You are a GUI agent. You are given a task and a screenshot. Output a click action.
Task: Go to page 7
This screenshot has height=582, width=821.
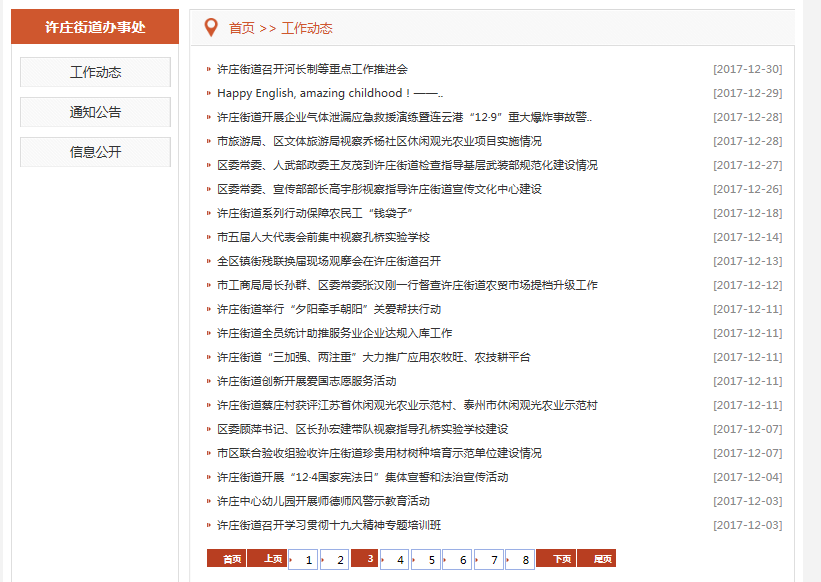[x=489, y=560]
